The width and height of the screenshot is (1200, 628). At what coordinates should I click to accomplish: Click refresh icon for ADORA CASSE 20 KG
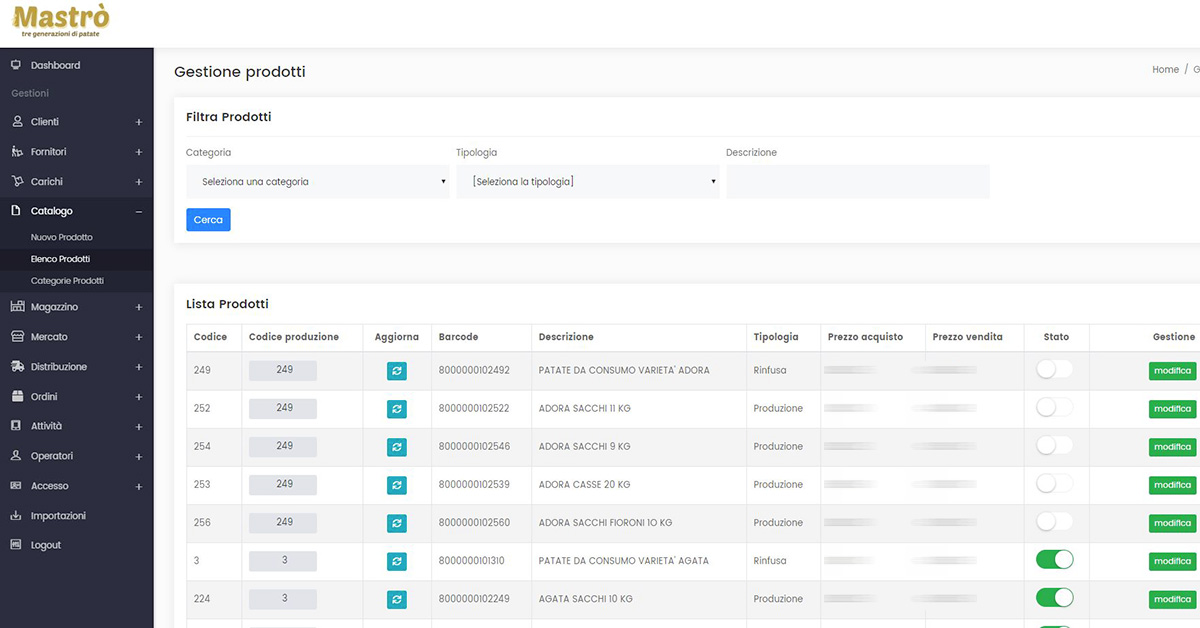397,485
